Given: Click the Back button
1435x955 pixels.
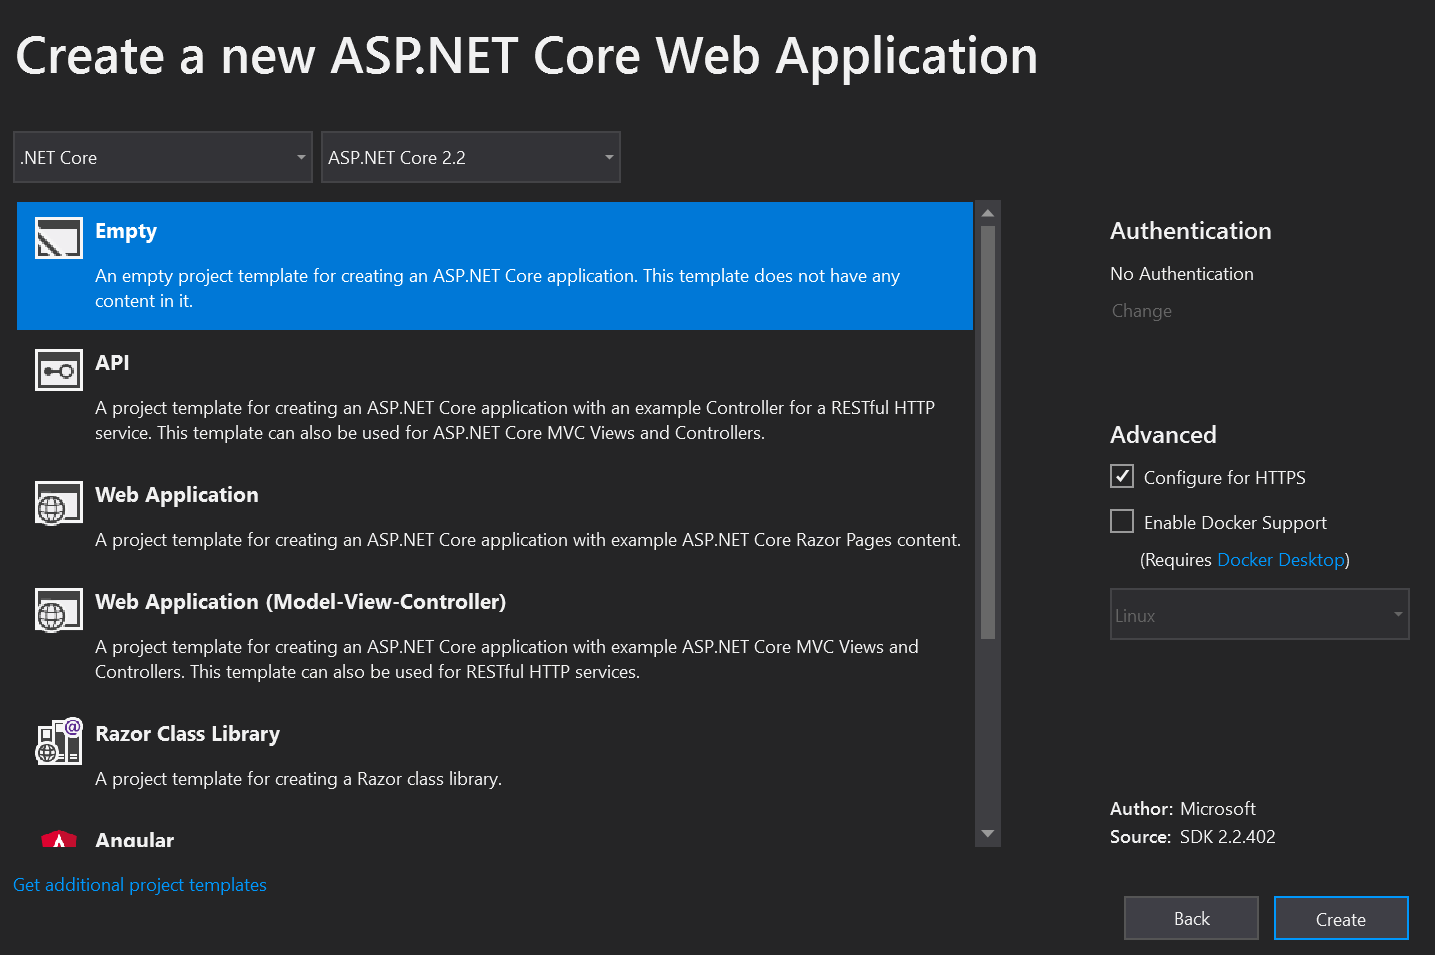Looking at the screenshot, I should click(1191, 918).
